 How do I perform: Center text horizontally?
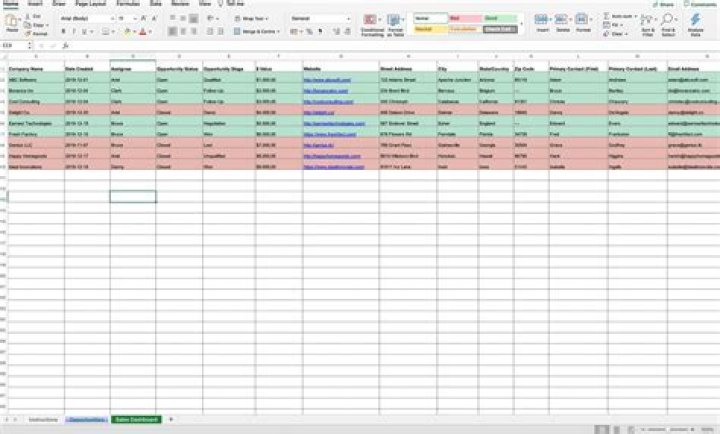click(183, 32)
